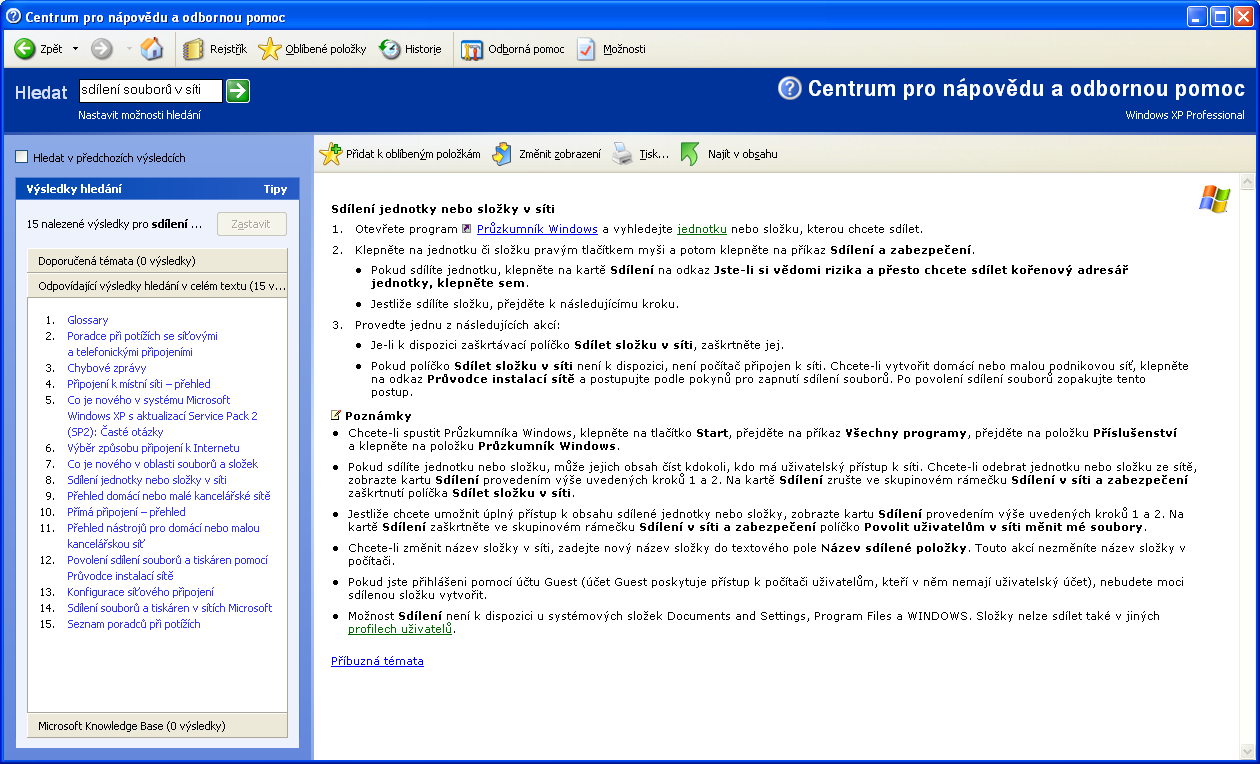Open Tipy in the results header
Screen dimensions: 1260x764
(x=275, y=189)
